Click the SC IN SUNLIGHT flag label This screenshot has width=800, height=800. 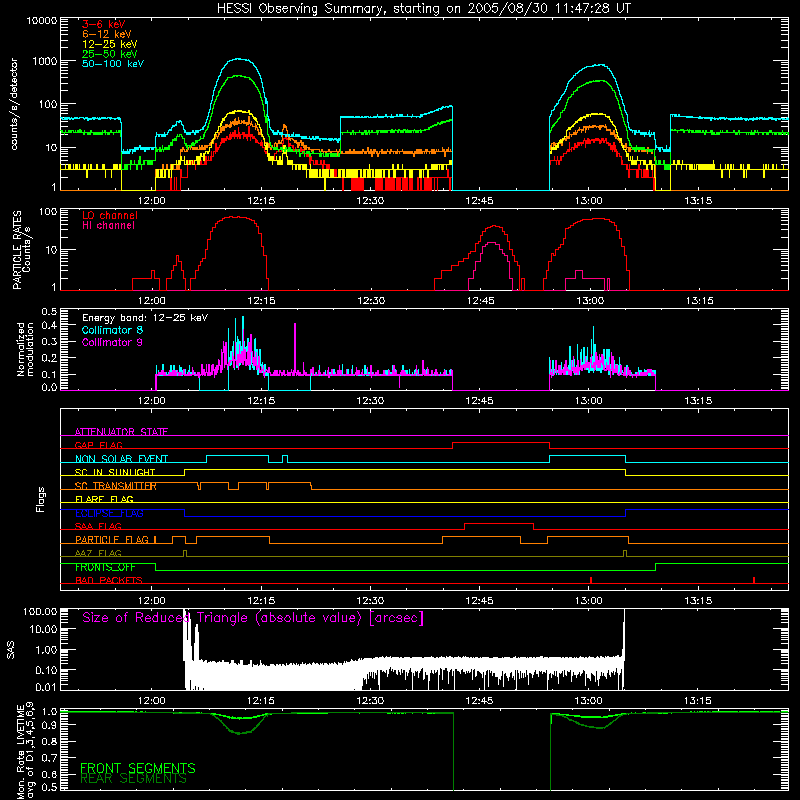point(115,472)
